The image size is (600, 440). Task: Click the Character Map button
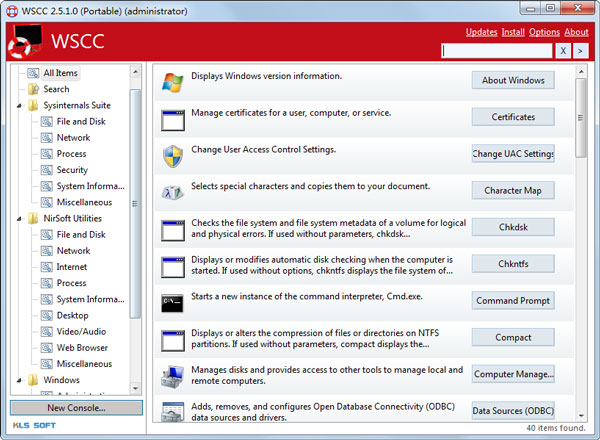(x=513, y=190)
